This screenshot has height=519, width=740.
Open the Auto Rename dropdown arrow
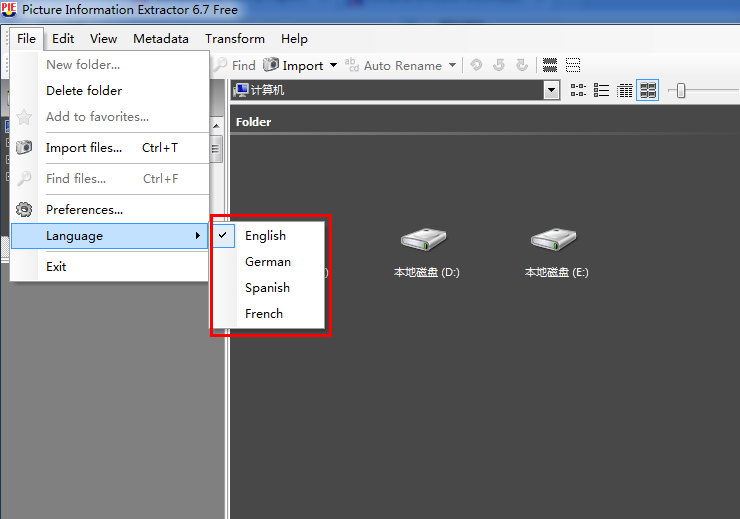coord(452,65)
